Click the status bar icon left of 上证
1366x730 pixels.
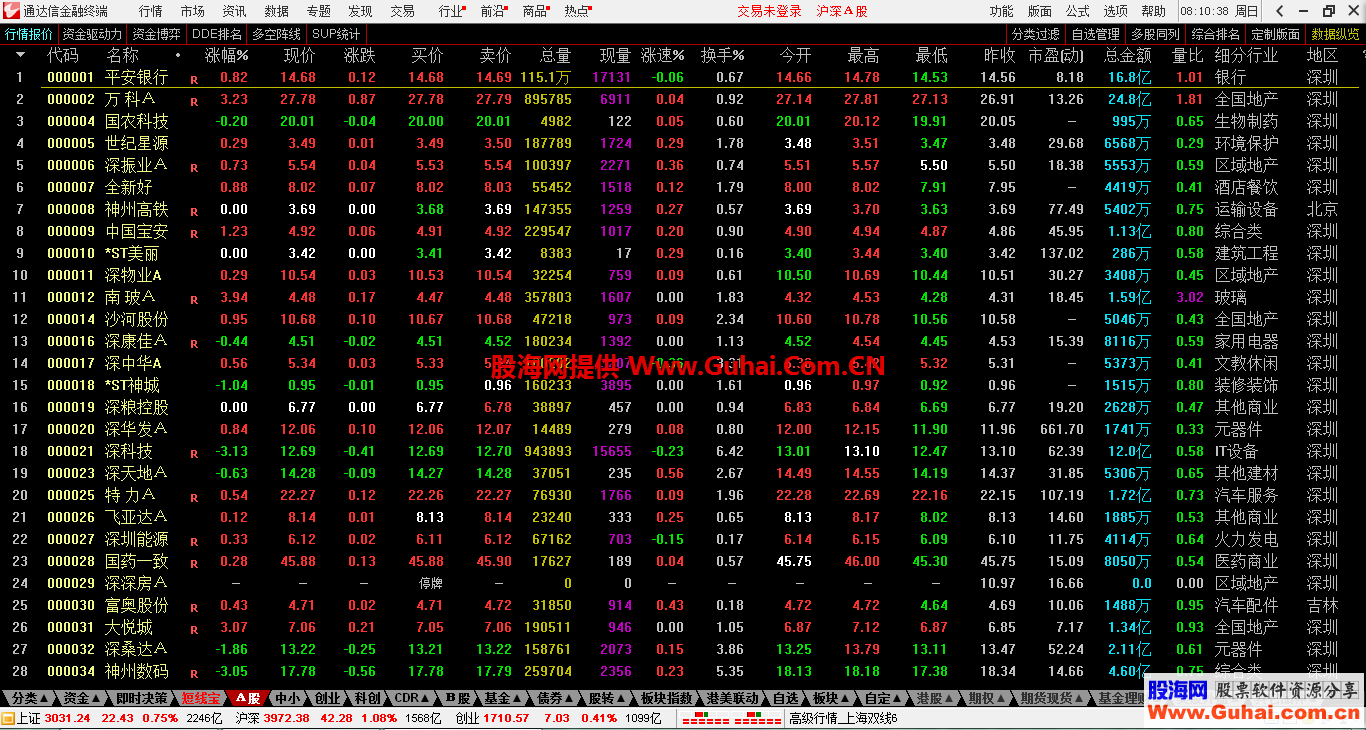8,718
